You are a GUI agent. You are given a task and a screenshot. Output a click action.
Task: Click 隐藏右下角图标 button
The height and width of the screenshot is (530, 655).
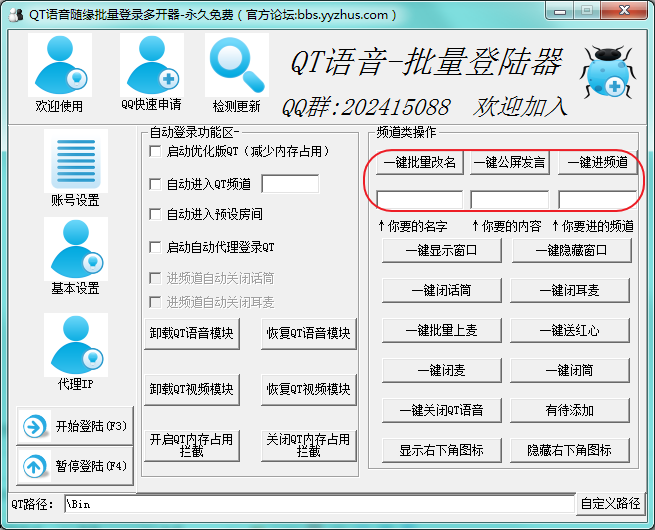[570, 450]
